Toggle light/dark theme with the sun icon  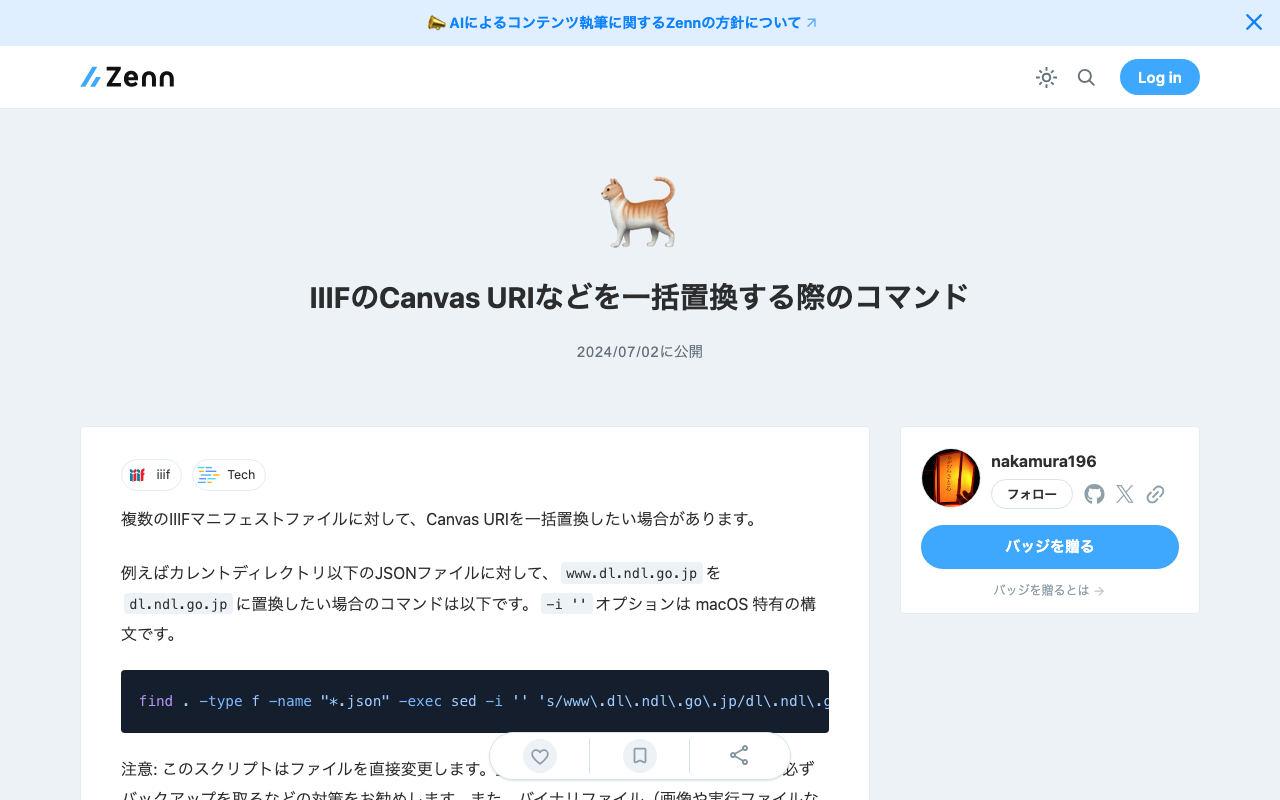point(1046,77)
